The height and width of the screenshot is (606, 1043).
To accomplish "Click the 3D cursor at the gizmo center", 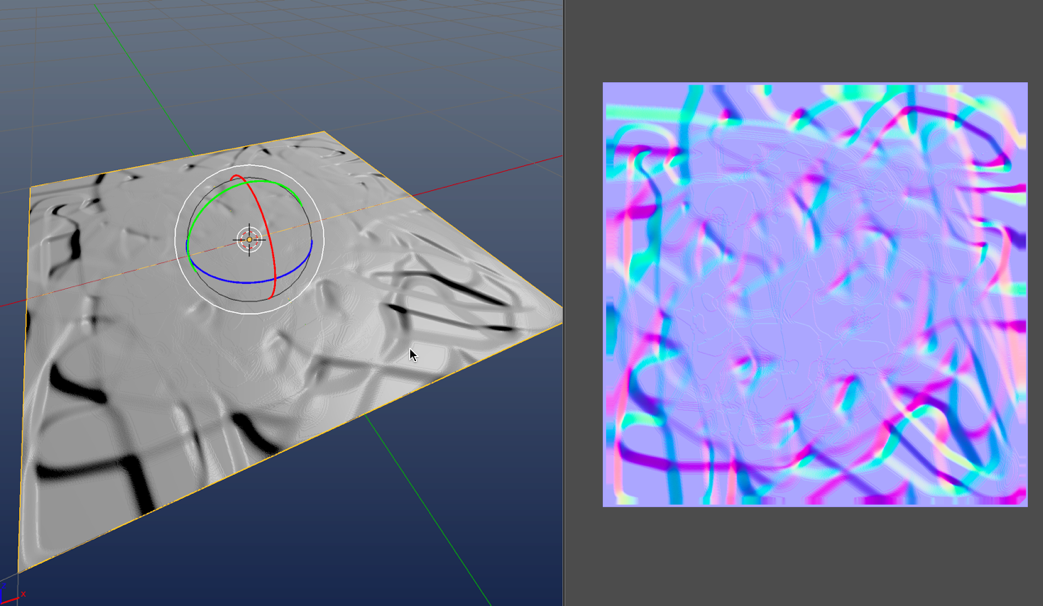I will point(249,239).
